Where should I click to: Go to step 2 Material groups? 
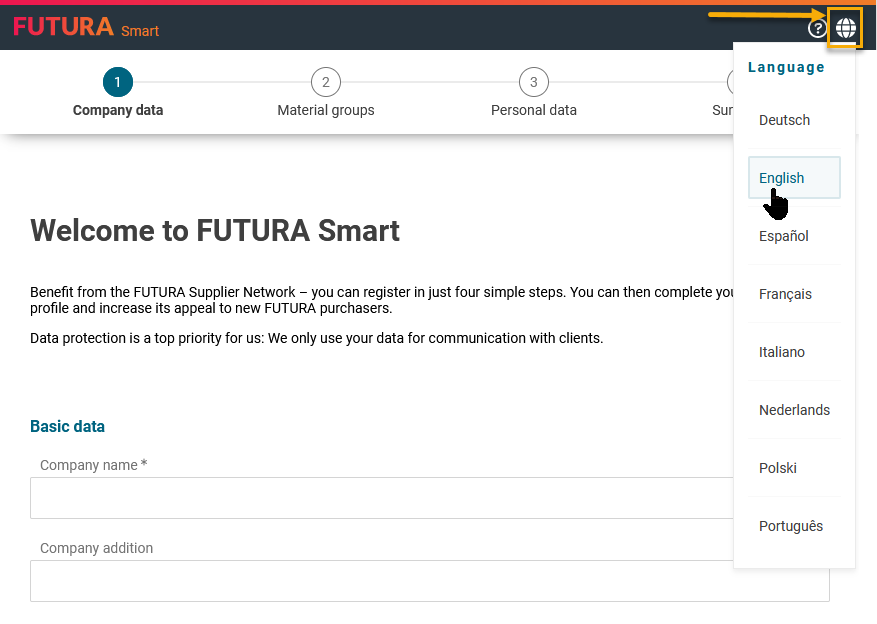click(325, 82)
